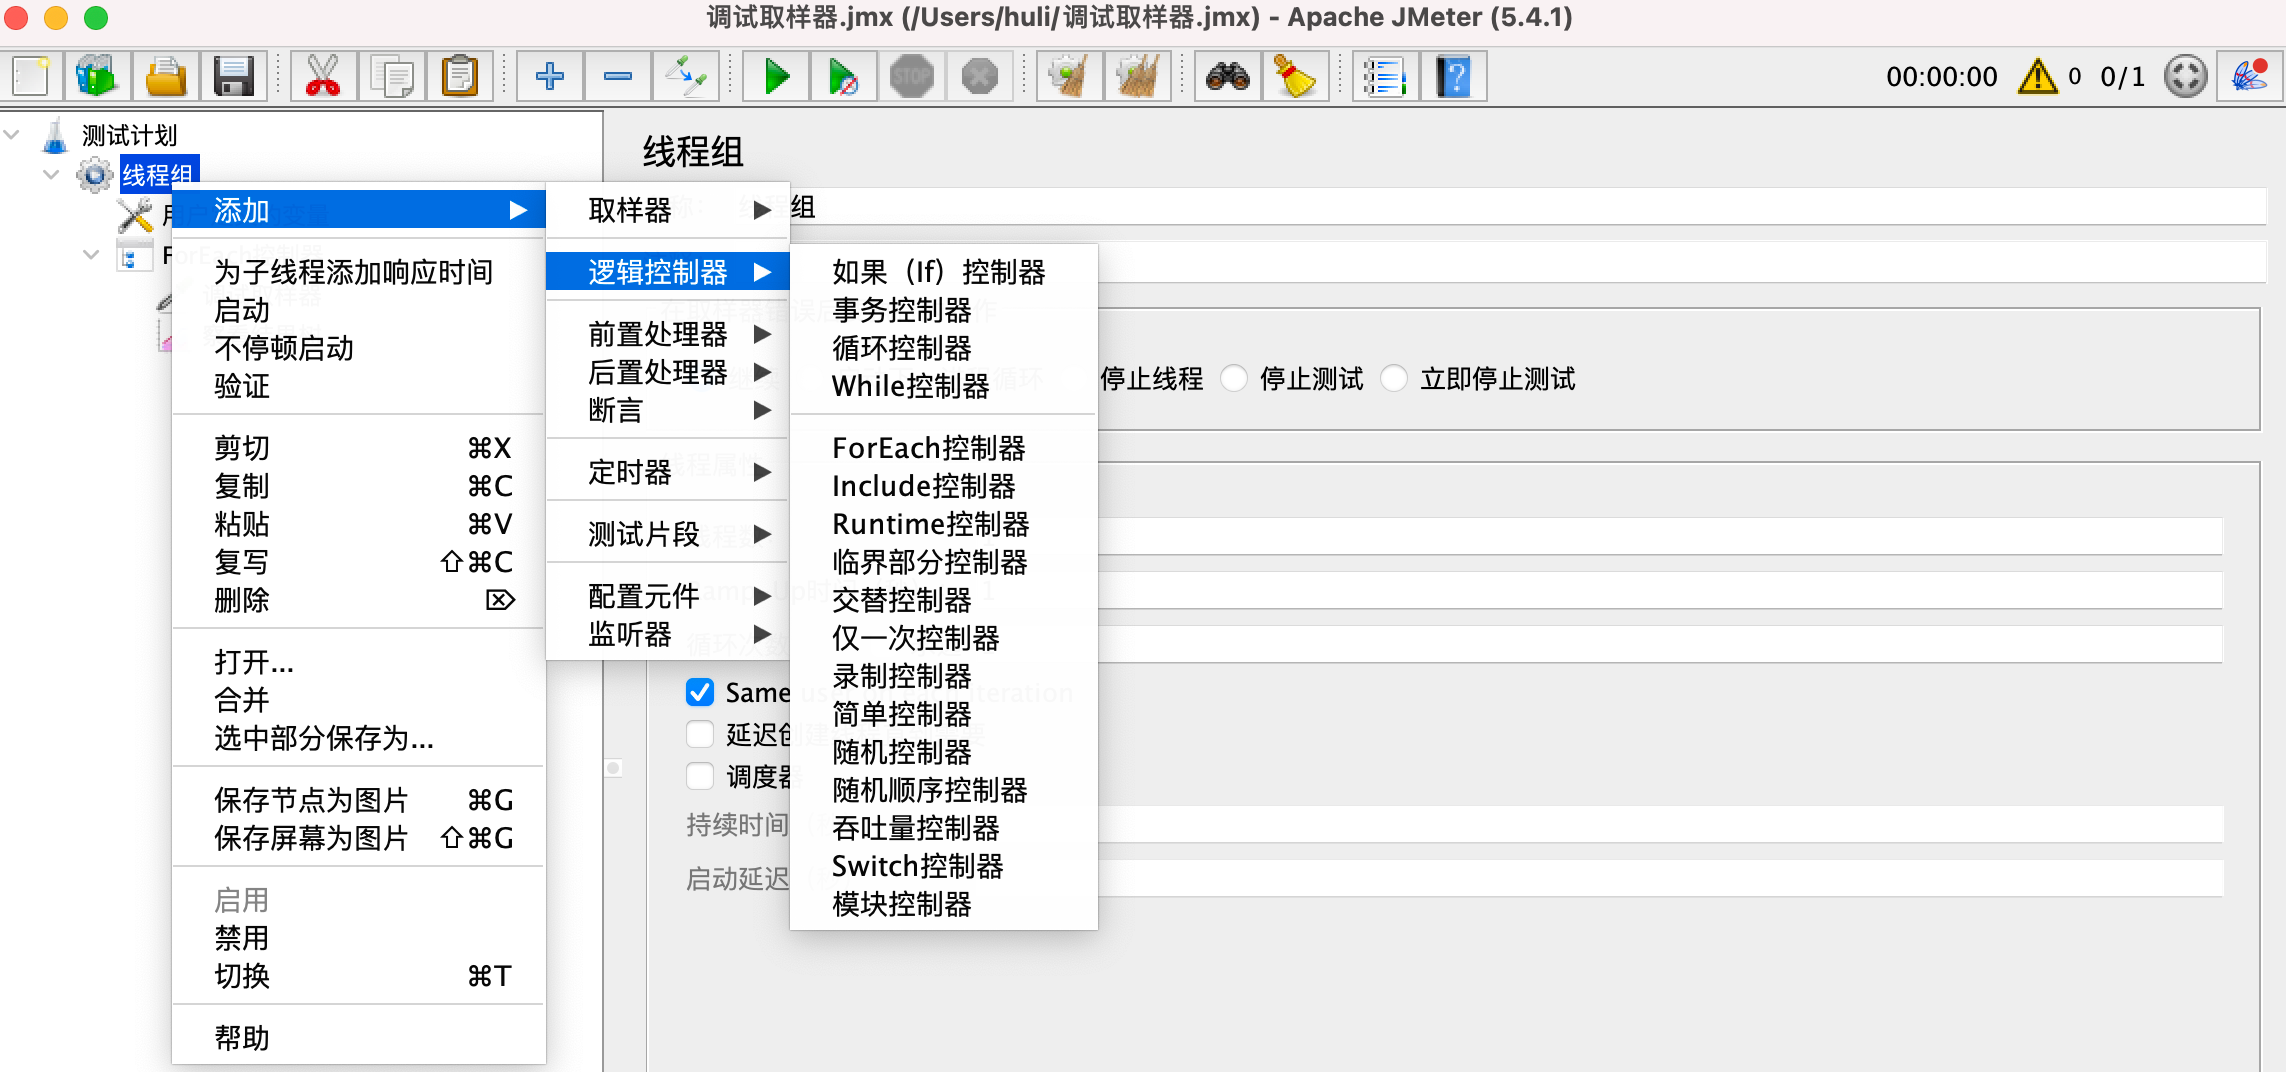The height and width of the screenshot is (1072, 2286).
Task: Click the 添加 context menu entry
Action: [359, 210]
